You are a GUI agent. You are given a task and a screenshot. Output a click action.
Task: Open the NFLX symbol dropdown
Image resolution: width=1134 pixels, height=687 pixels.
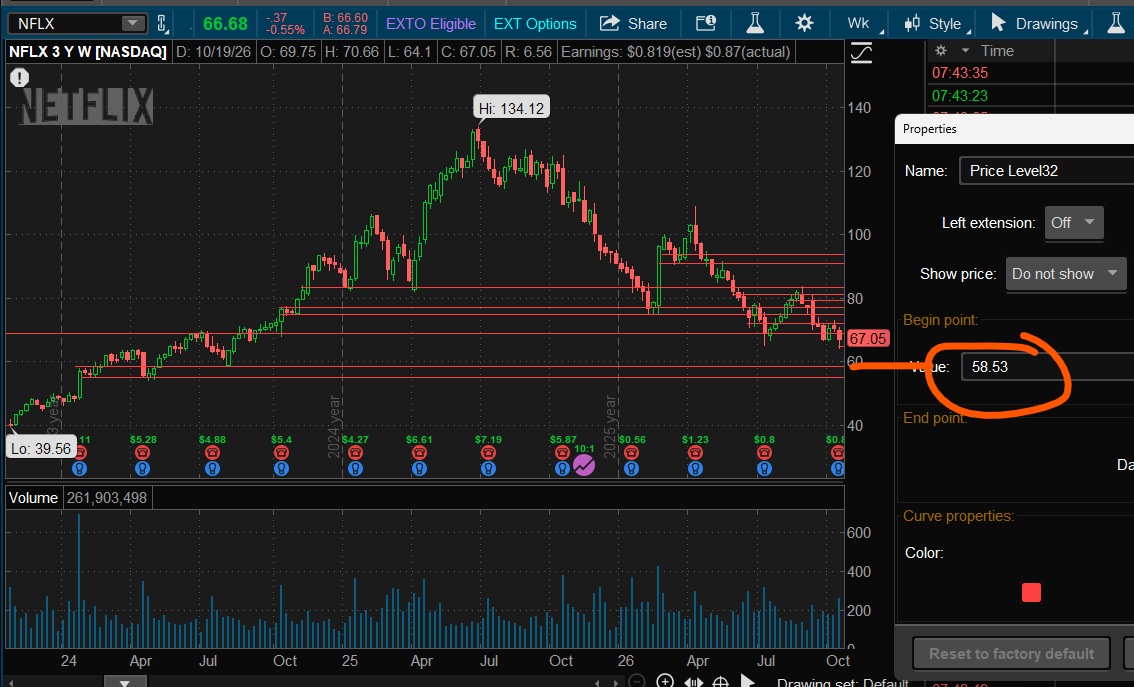132,23
